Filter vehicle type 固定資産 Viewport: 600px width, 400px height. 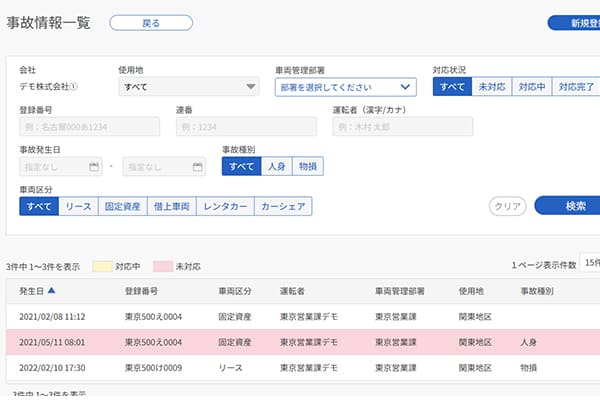coord(123,206)
